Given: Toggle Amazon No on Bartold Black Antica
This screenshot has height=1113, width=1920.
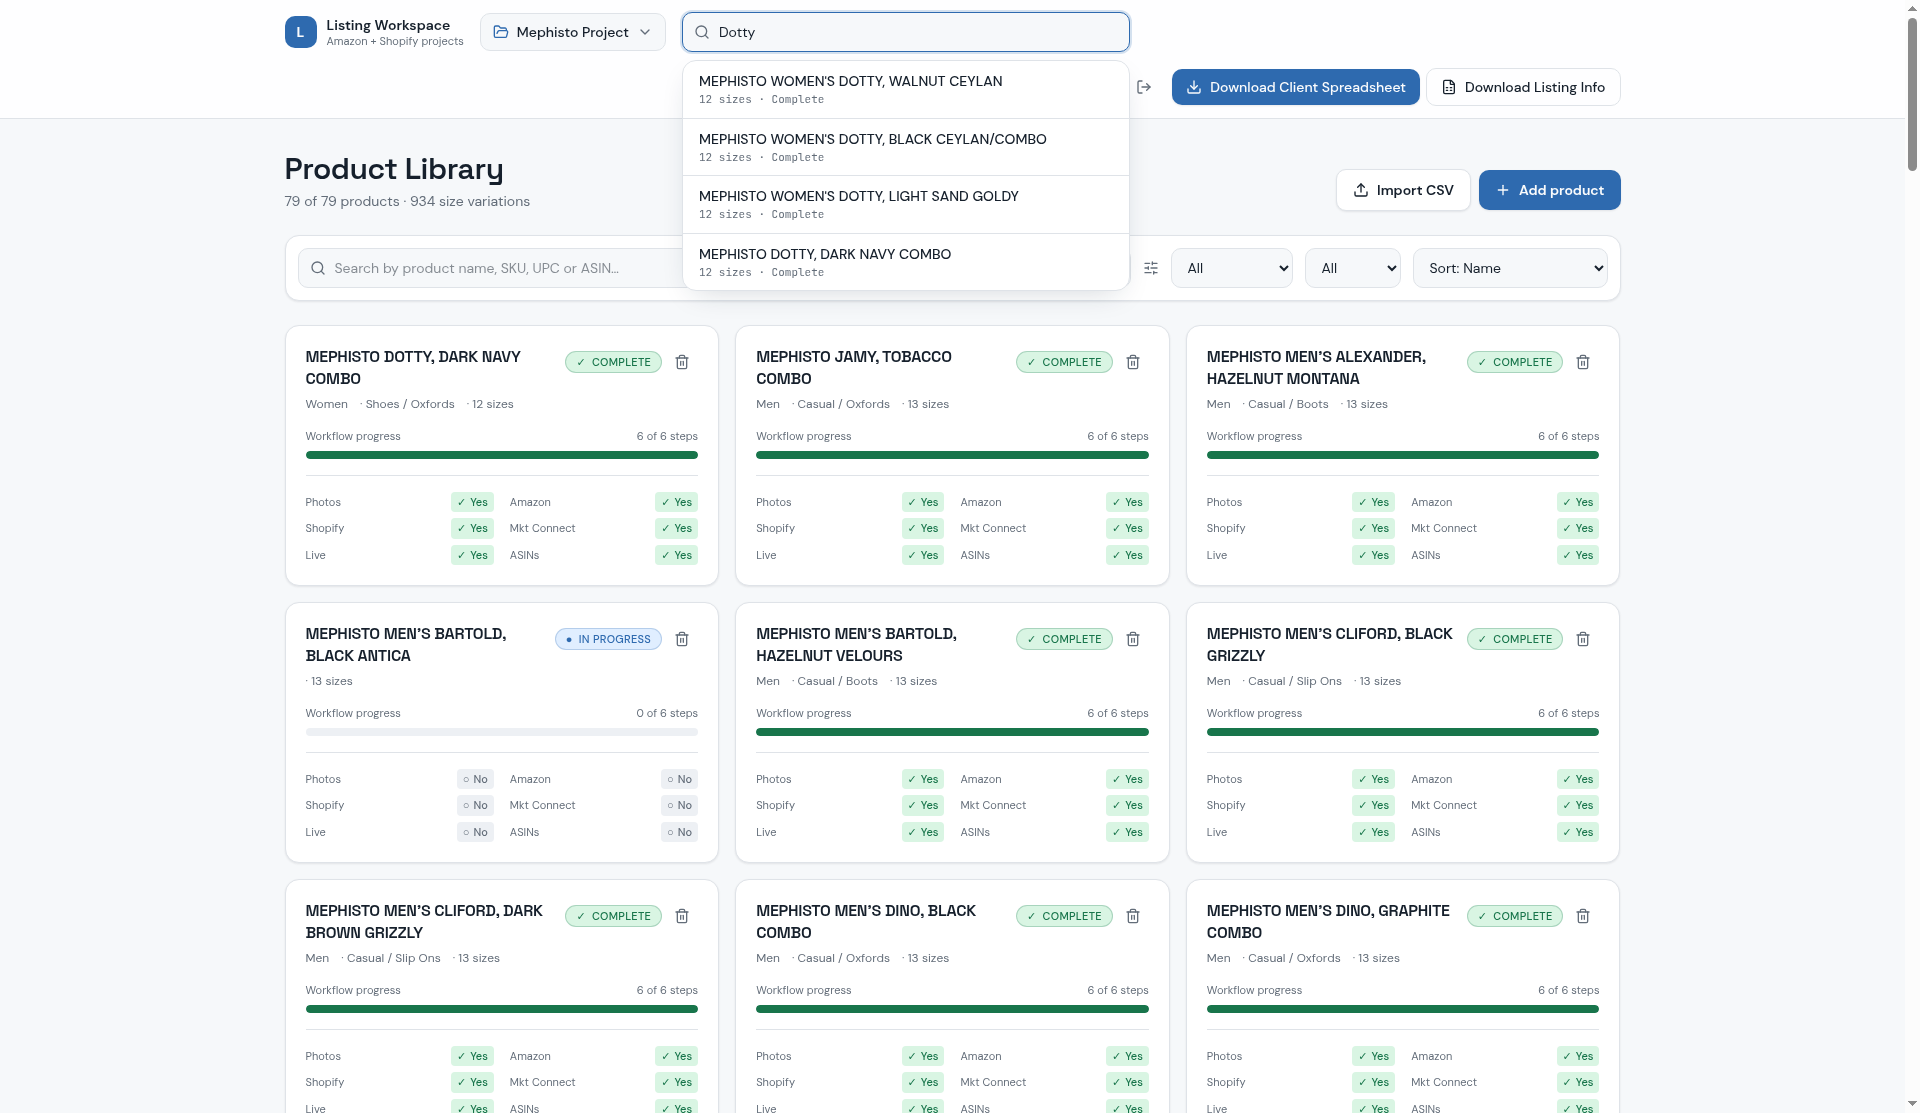Looking at the screenshot, I should pyautogui.click(x=679, y=779).
